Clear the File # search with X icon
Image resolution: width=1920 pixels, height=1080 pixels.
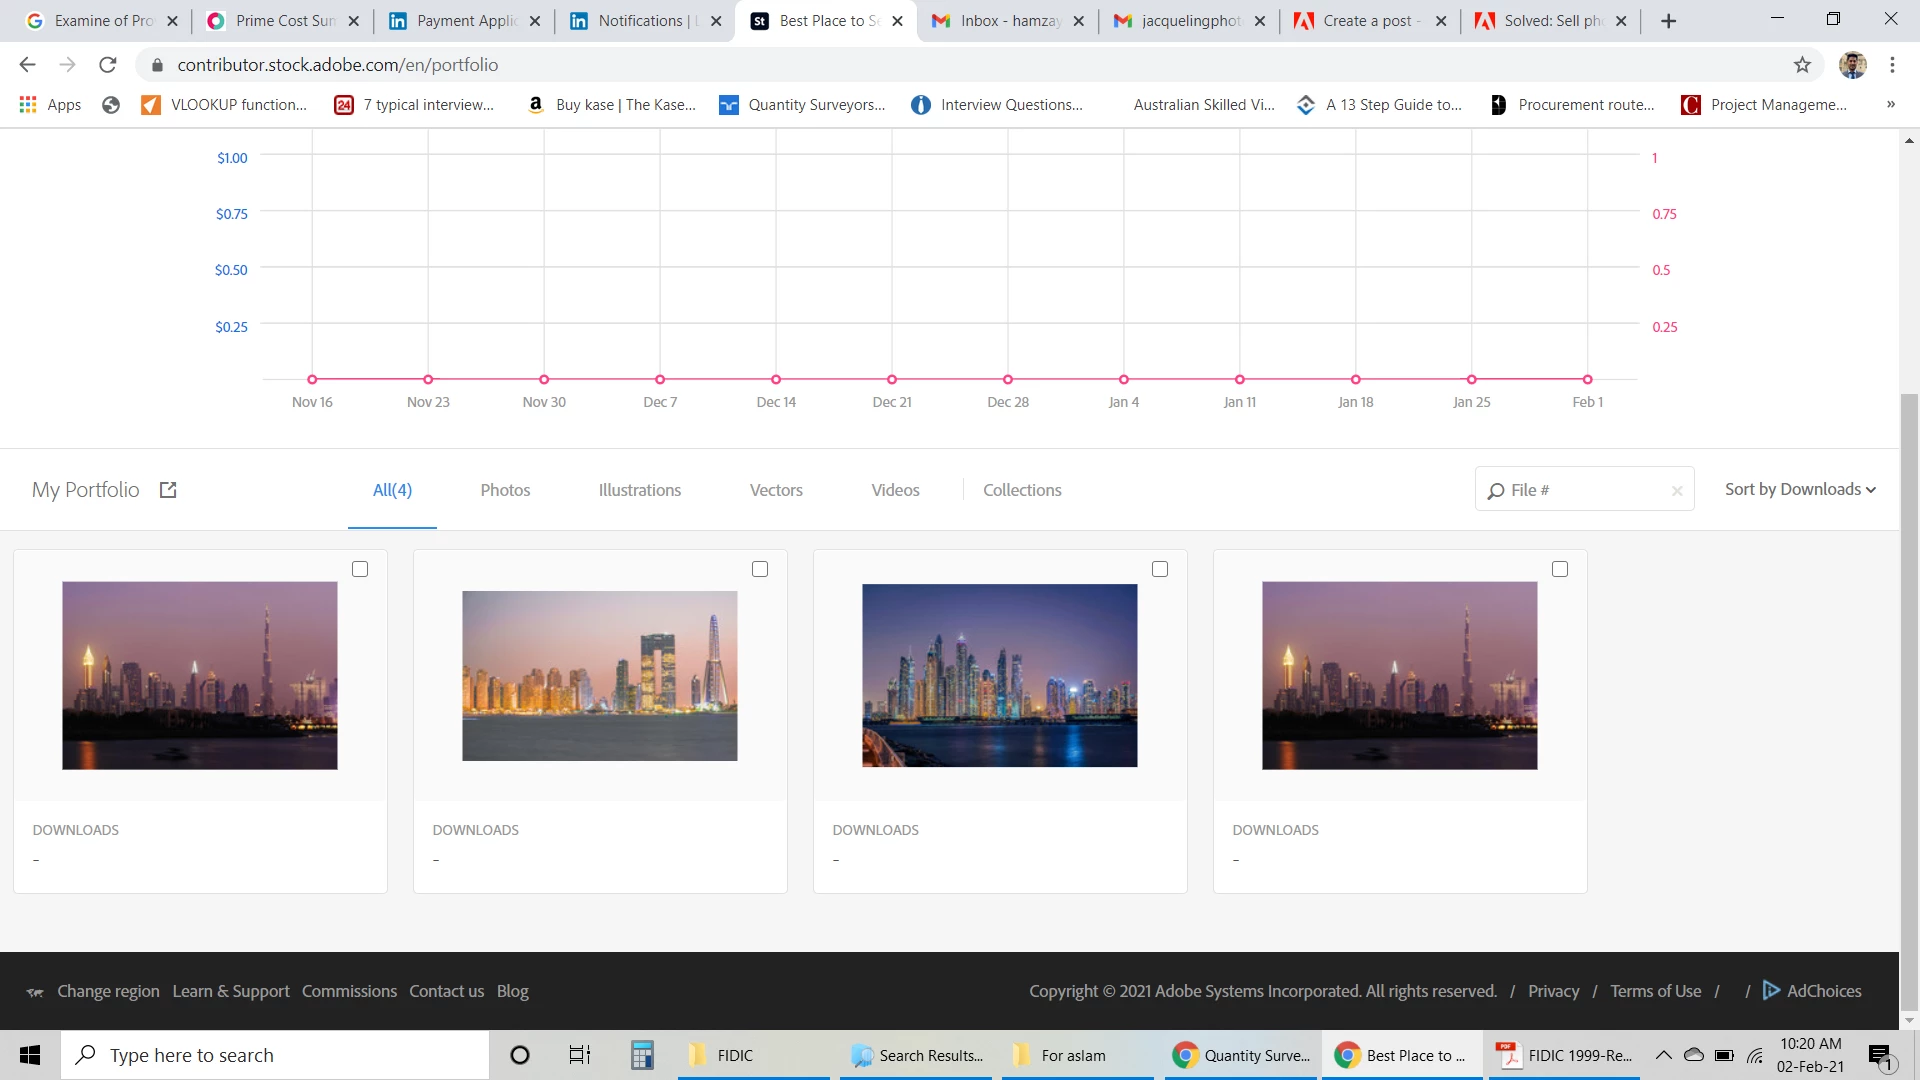pyautogui.click(x=1677, y=490)
